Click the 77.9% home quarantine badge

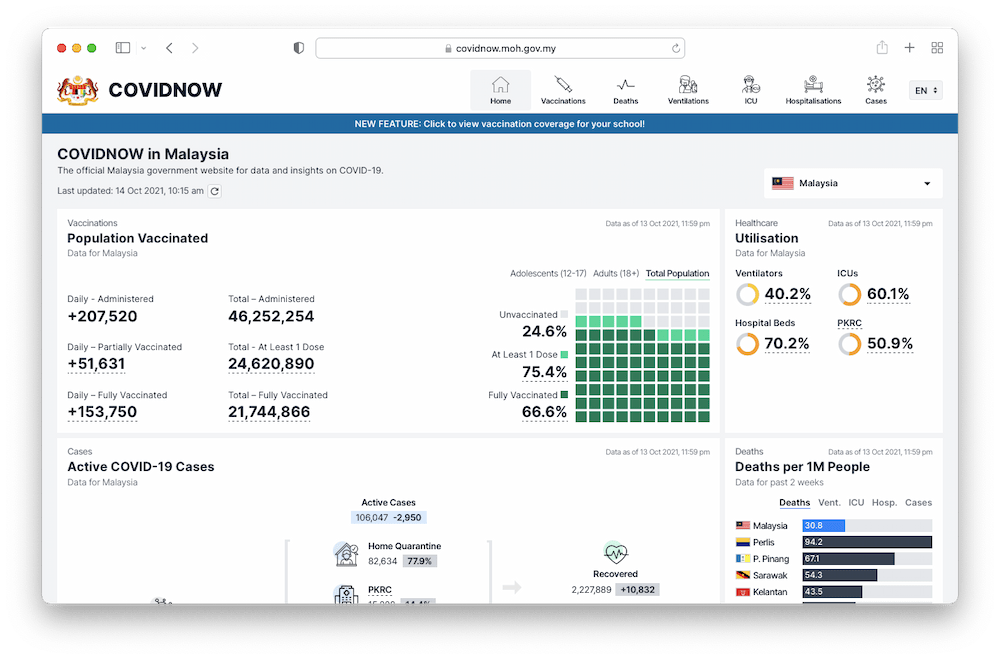point(419,561)
